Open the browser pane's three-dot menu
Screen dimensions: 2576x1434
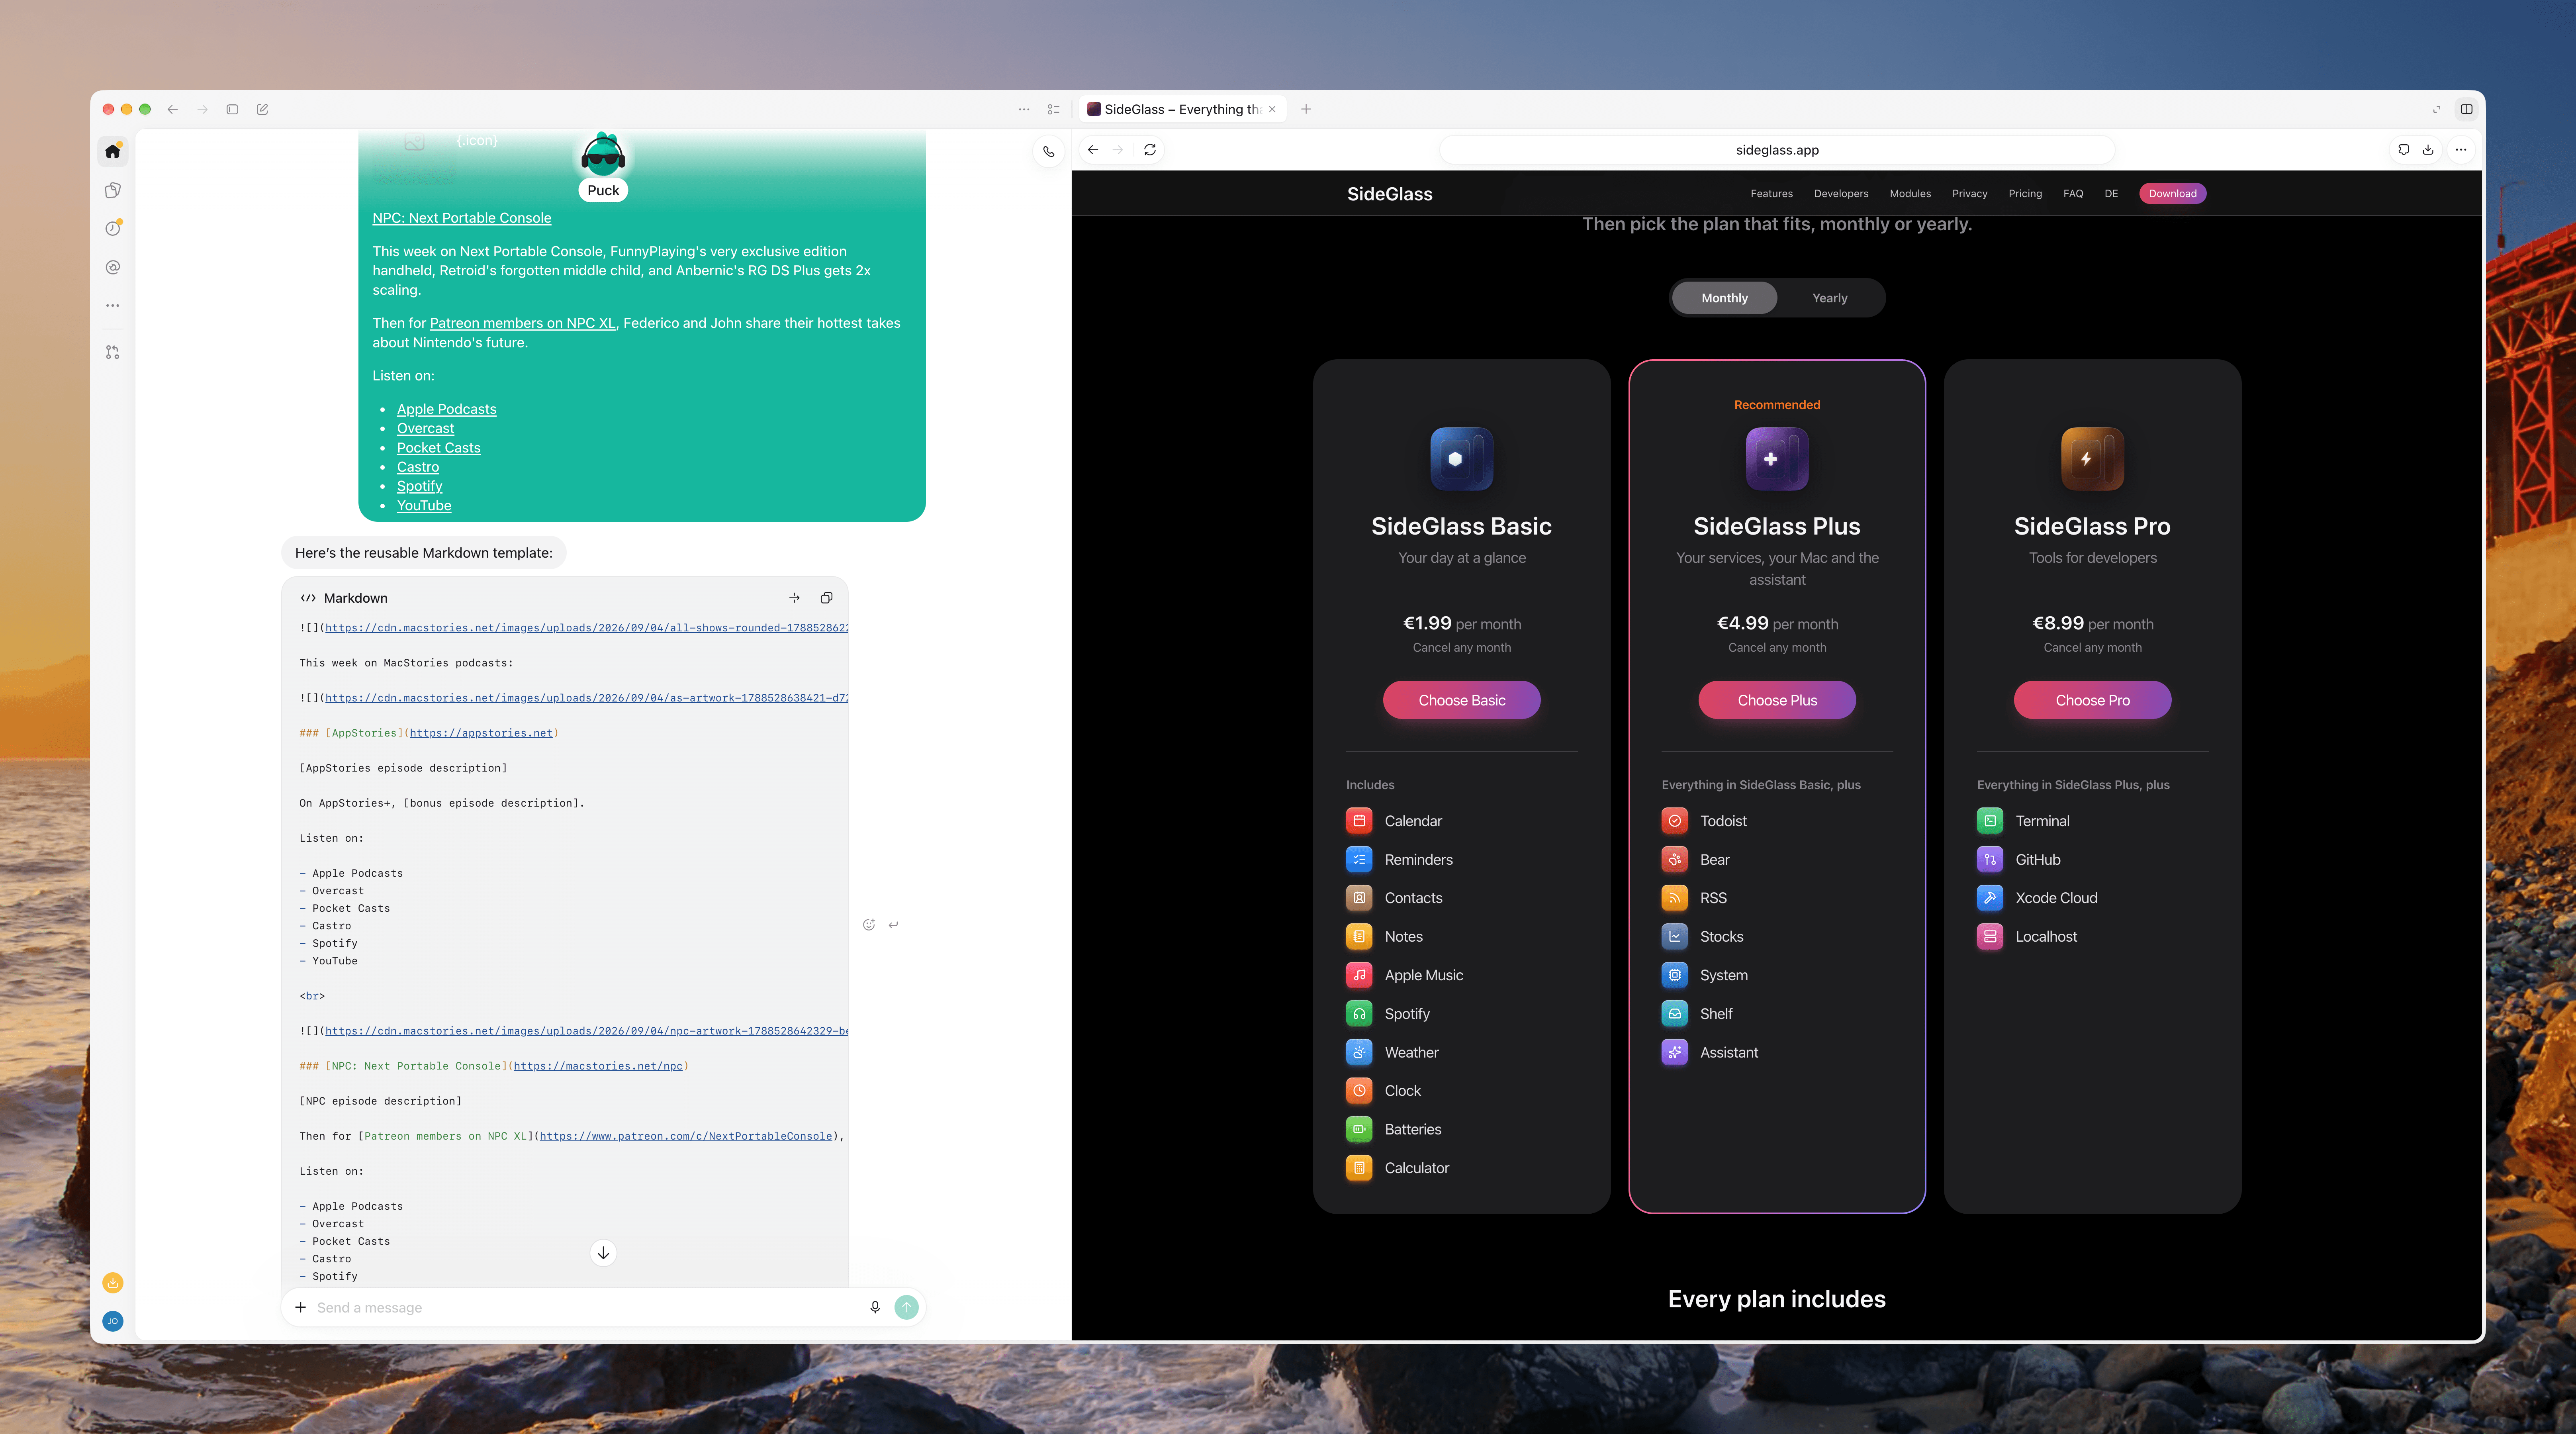pyautogui.click(x=2461, y=150)
